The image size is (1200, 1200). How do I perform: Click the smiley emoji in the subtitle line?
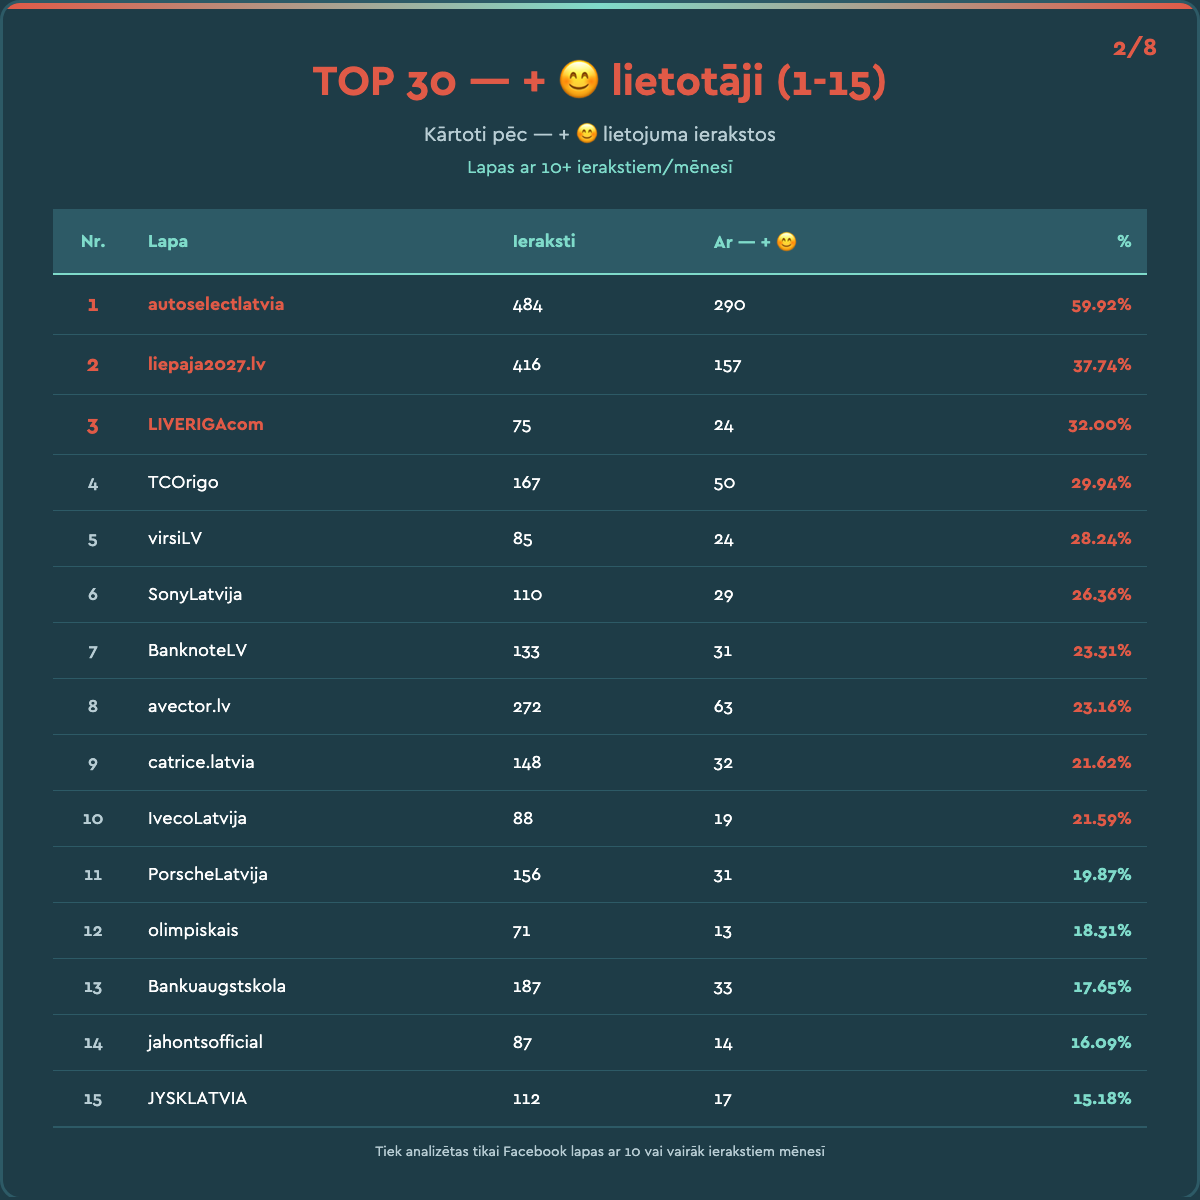[x=587, y=134]
